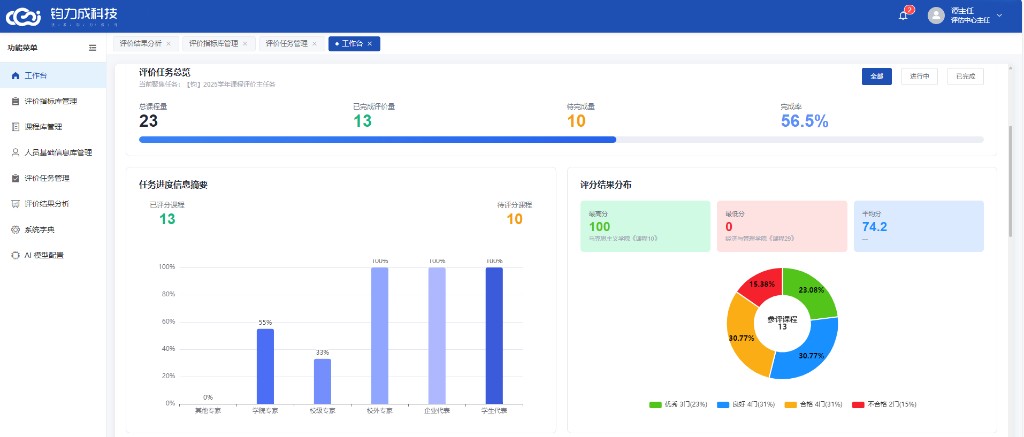The image size is (1024, 437).
Task: Click the AI 模型配置 sidebar icon
Action: 16,255
